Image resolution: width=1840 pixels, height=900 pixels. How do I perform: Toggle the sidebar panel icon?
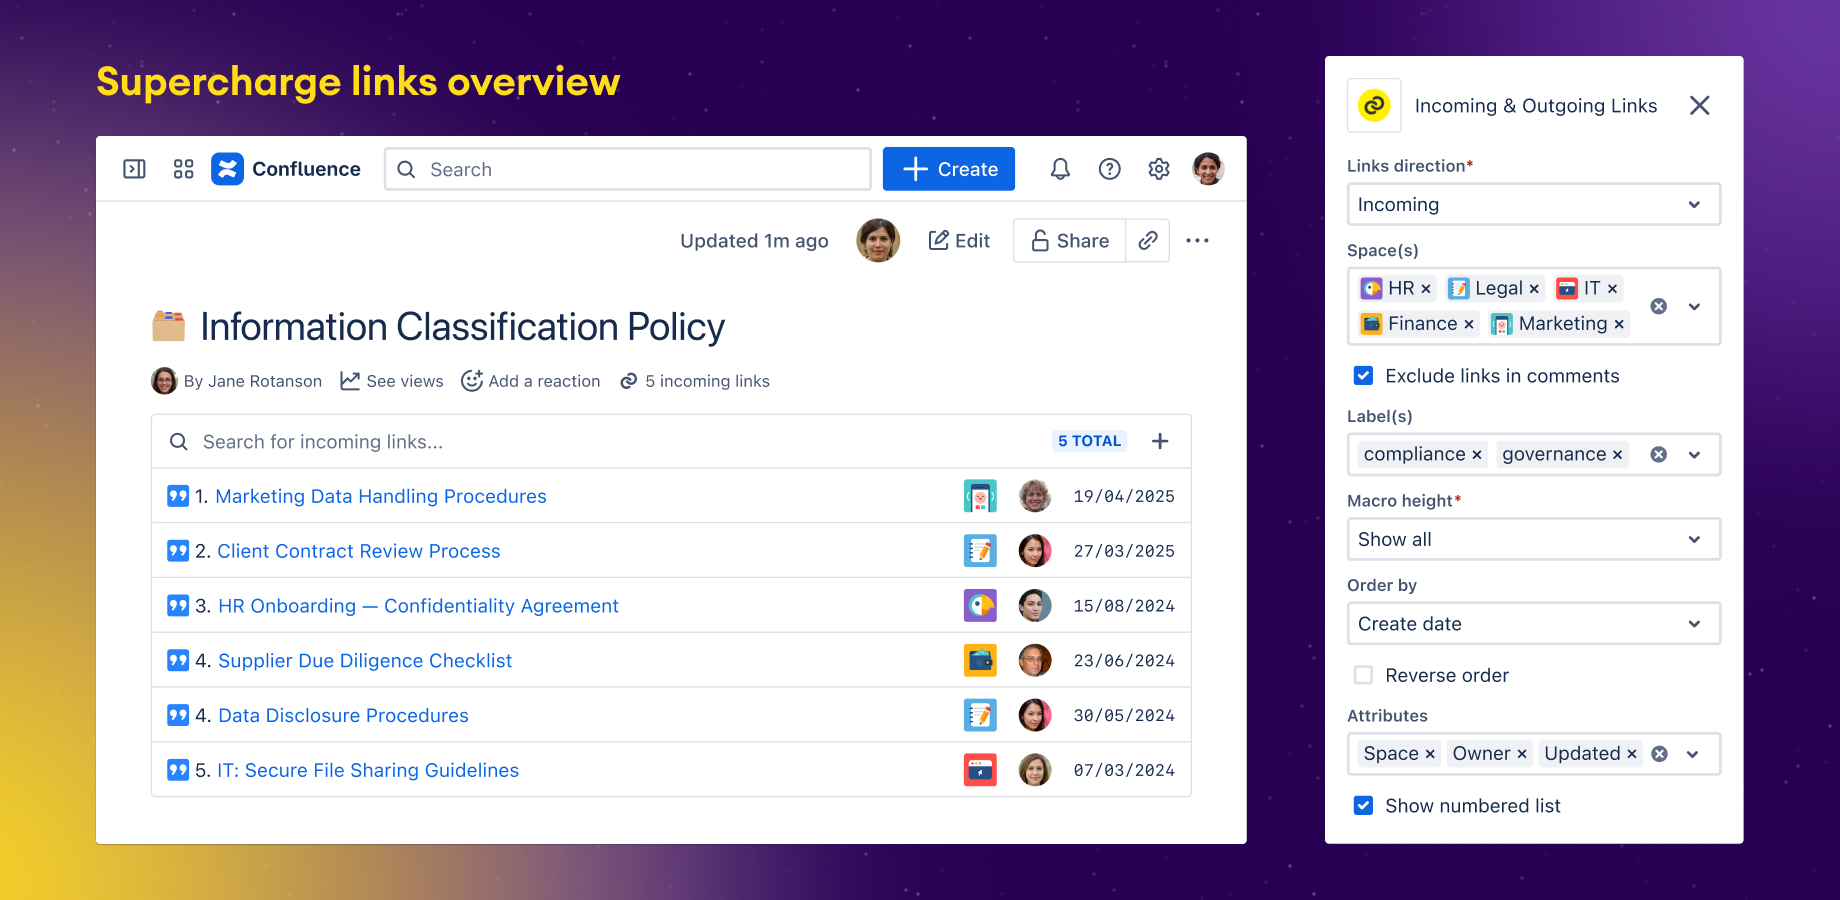click(x=134, y=169)
